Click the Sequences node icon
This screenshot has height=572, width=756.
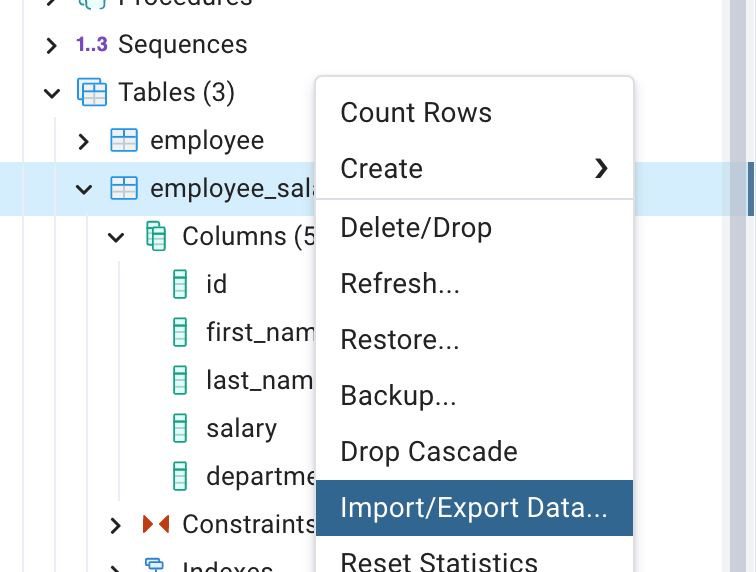(x=92, y=45)
